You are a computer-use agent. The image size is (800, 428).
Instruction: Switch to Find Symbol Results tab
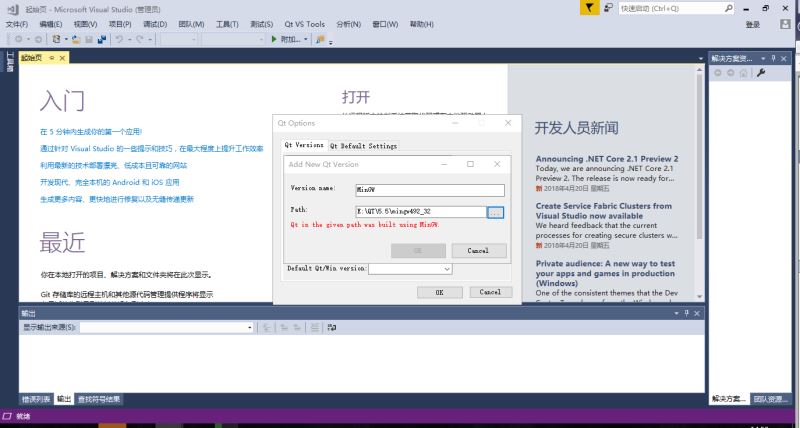coord(99,399)
